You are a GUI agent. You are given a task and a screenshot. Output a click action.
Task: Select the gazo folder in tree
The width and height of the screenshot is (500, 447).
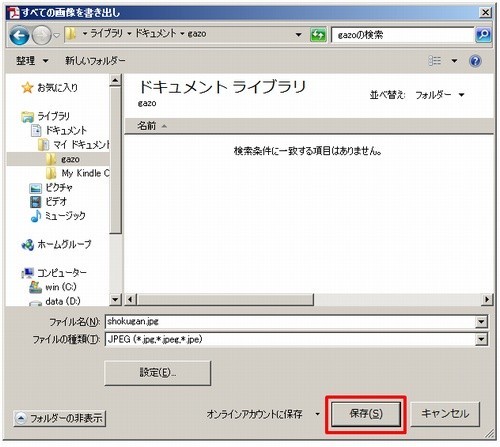pos(70,159)
